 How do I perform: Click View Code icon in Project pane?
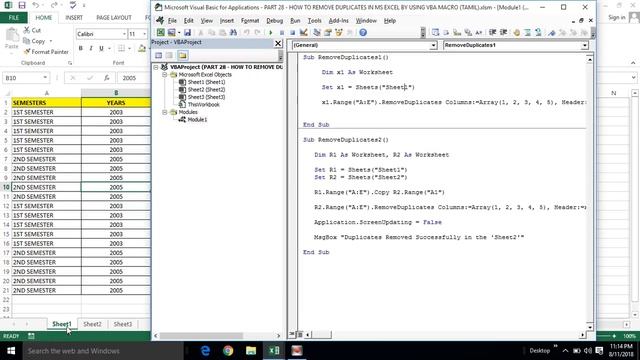coord(158,56)
